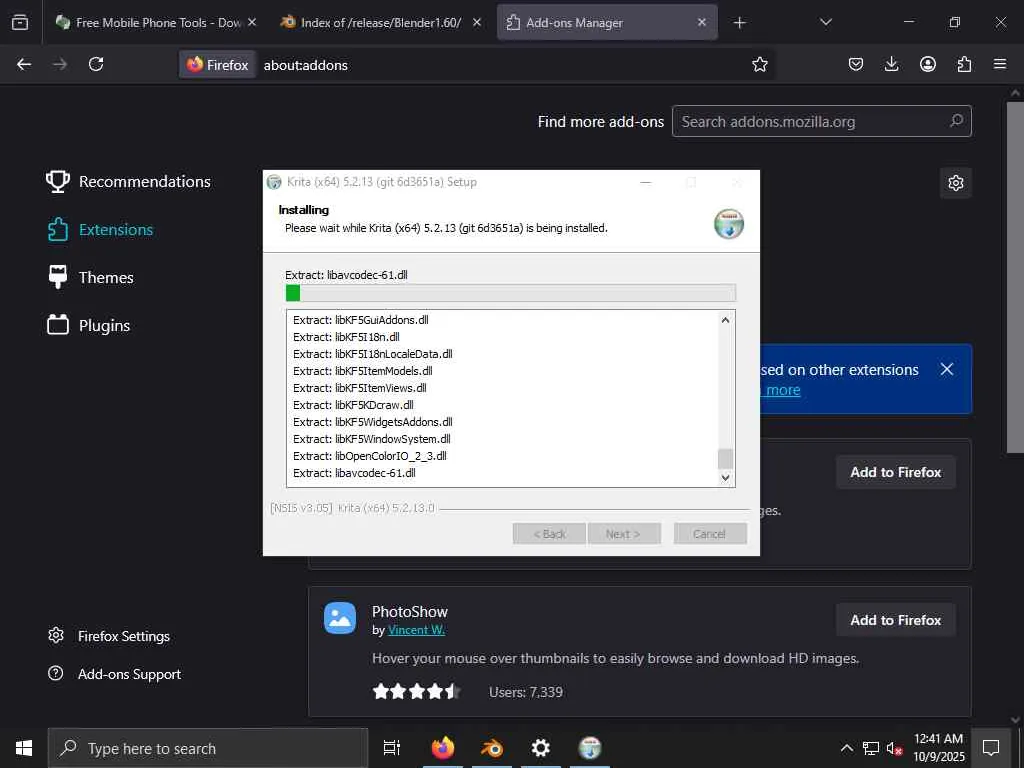Open Firefox Settings link
This screenshot has width=1024, height=768.
109,636
